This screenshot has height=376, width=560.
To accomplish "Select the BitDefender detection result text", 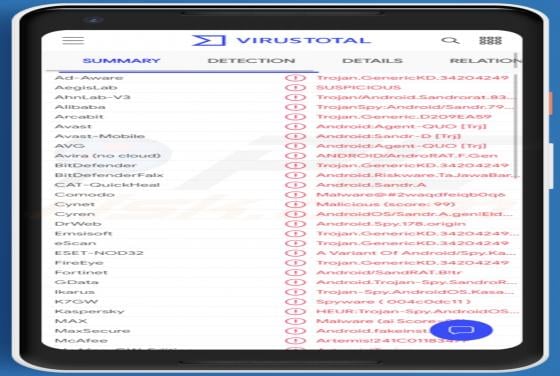I will pos(412,165).
